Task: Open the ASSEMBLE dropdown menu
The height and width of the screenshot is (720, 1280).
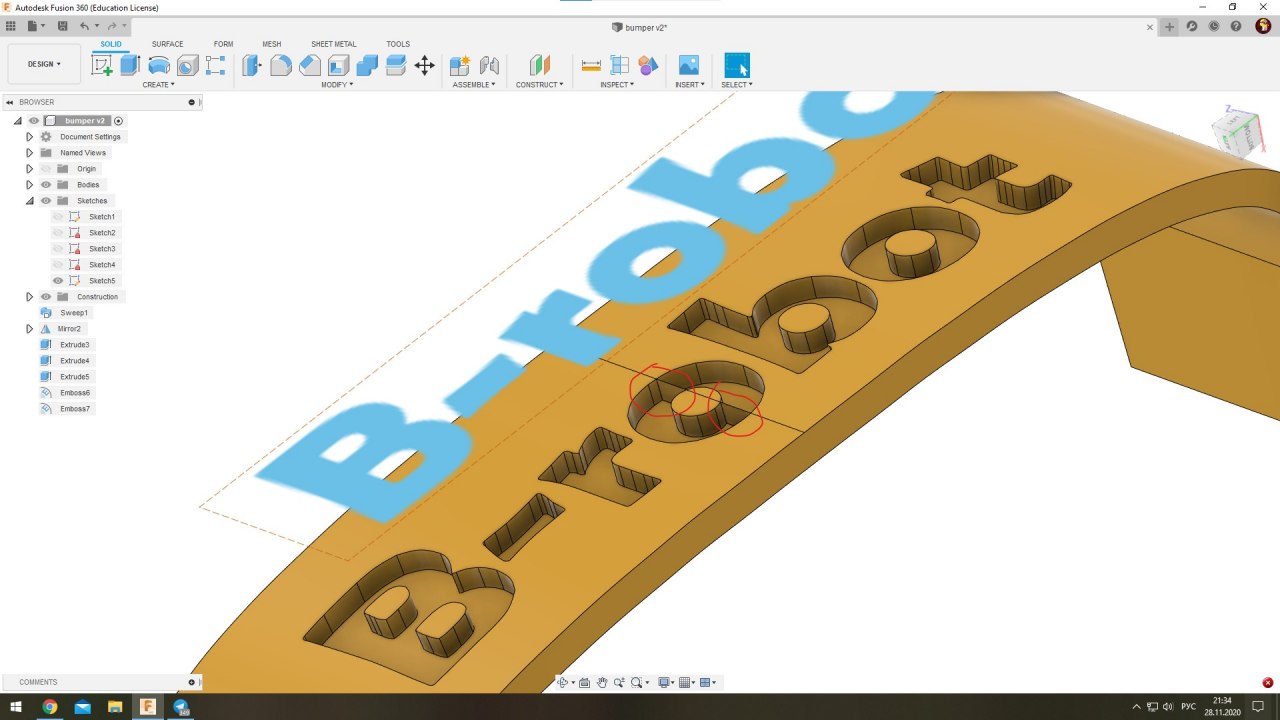Action: tap(474, 85)
